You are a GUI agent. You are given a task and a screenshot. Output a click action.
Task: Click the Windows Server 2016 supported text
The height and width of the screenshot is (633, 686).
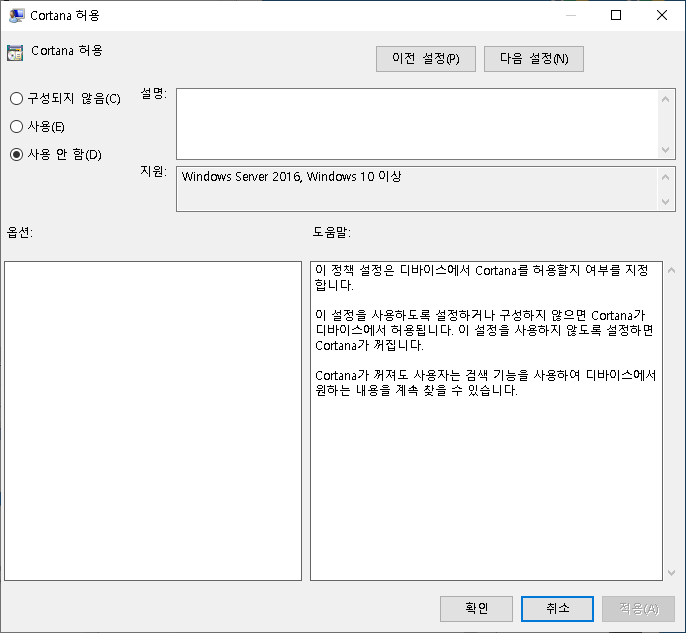[x=291, y=177]
